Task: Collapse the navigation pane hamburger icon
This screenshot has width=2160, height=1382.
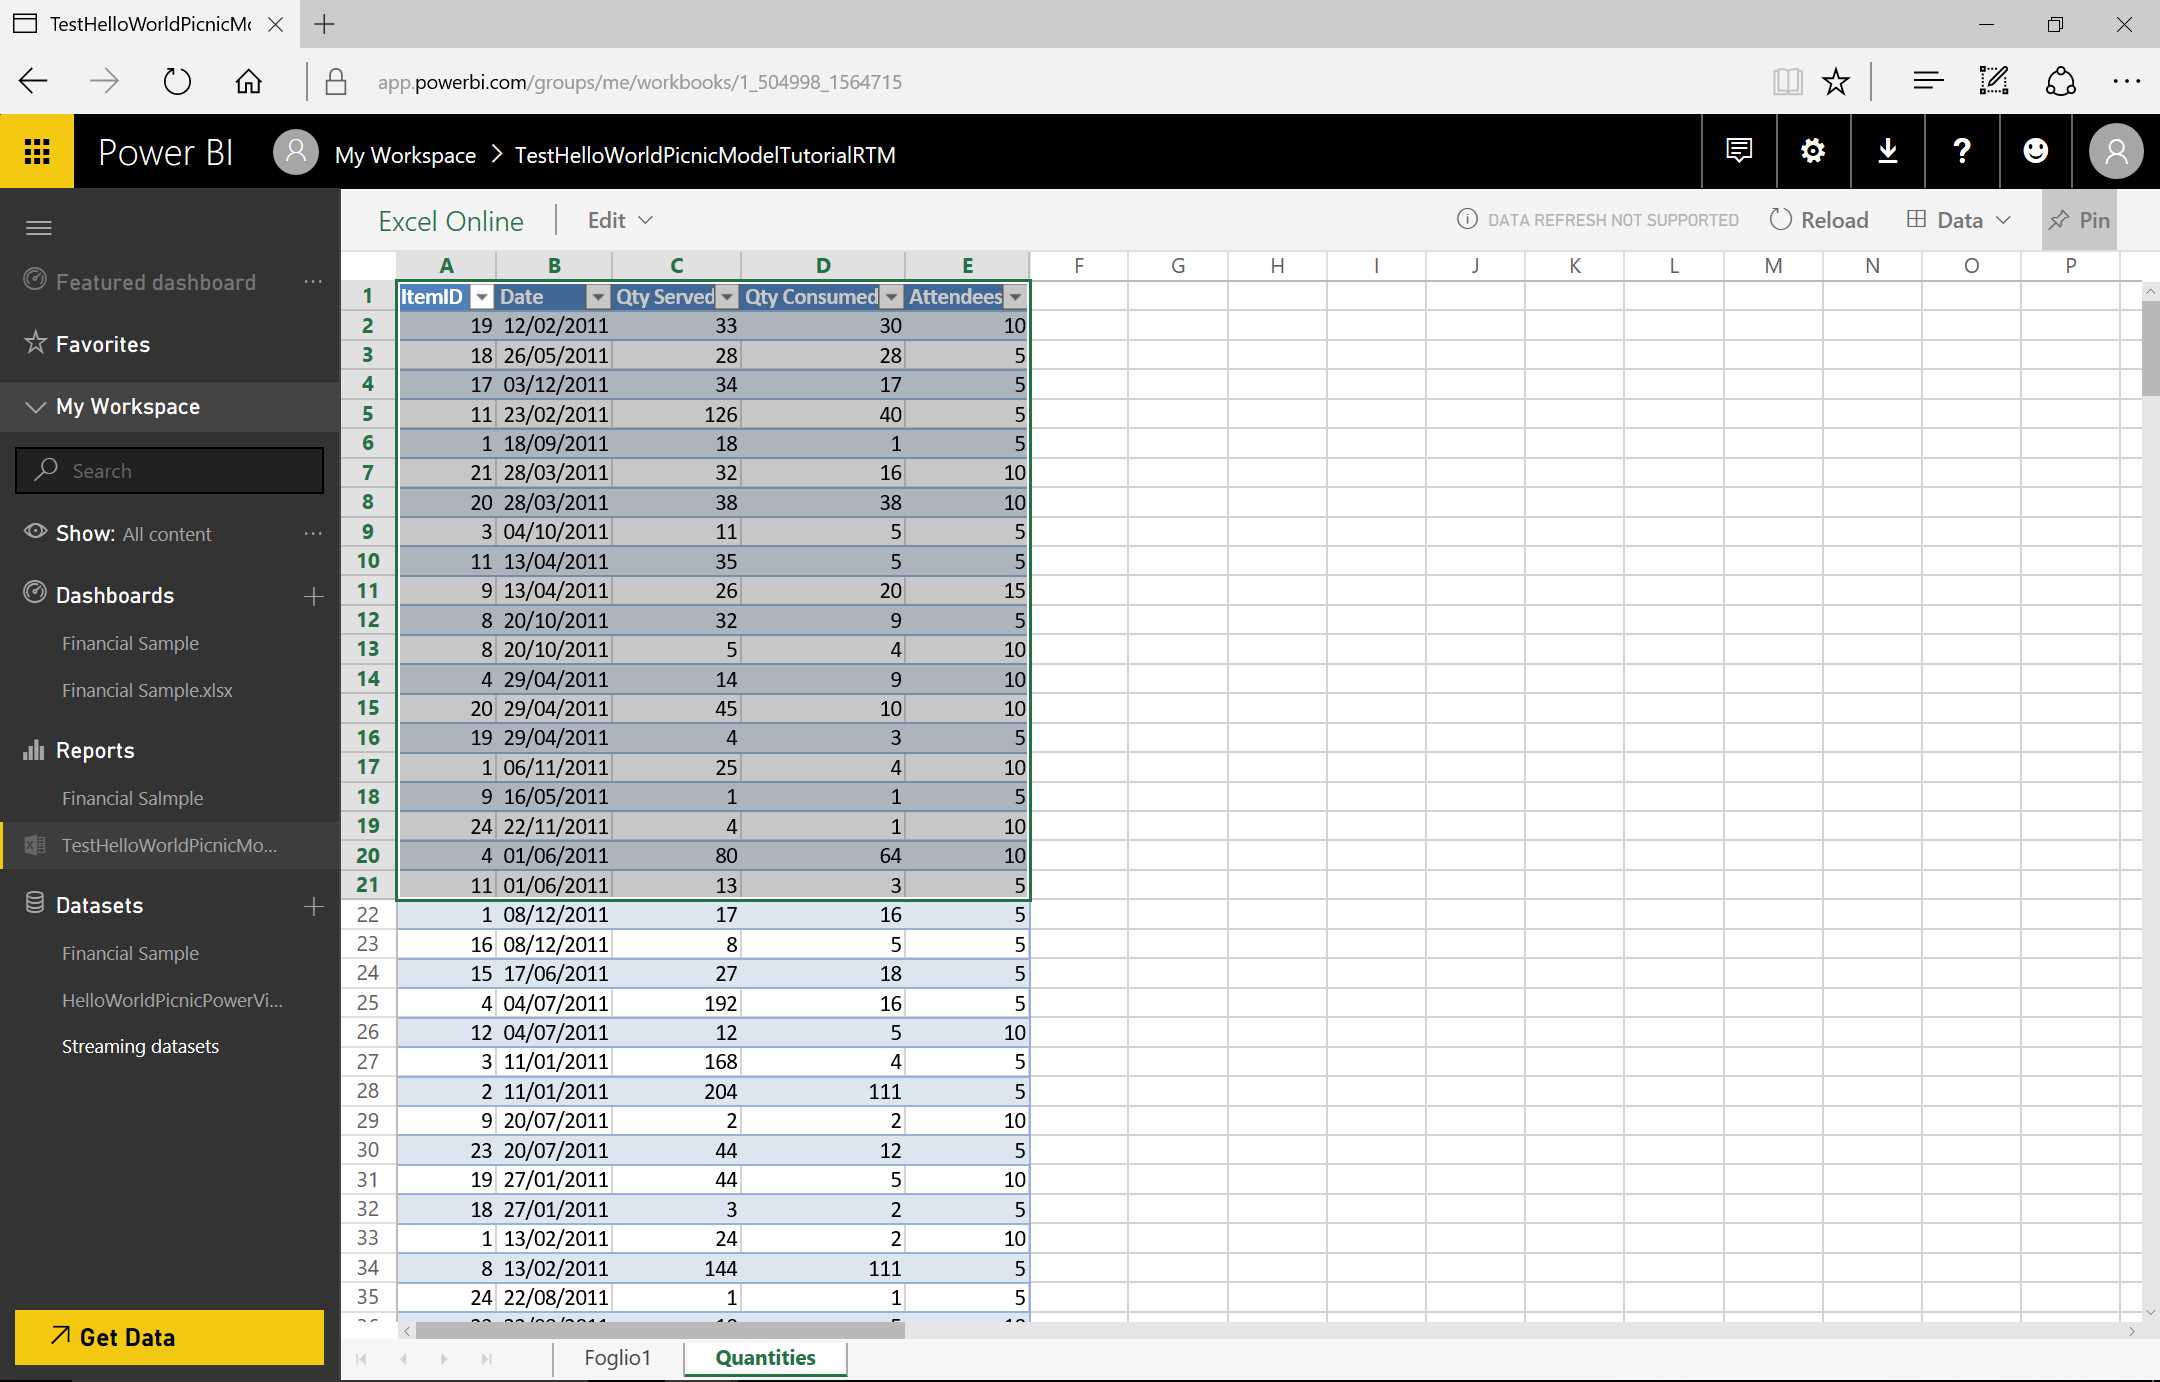Action: point(39,228)
